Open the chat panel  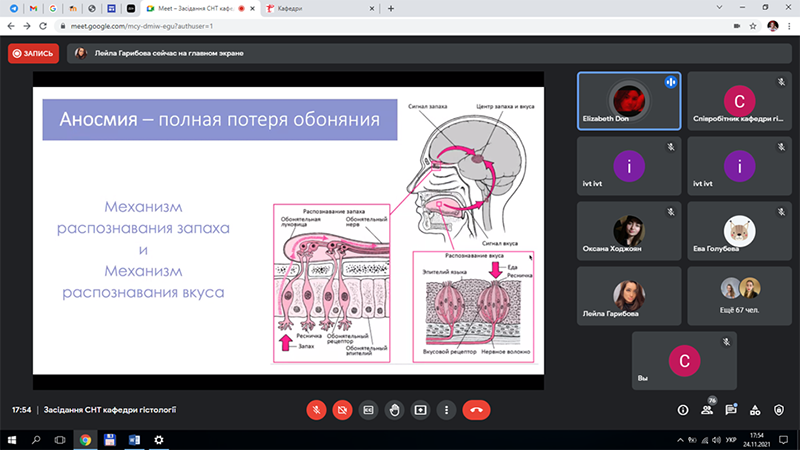[x=731, y=410]
